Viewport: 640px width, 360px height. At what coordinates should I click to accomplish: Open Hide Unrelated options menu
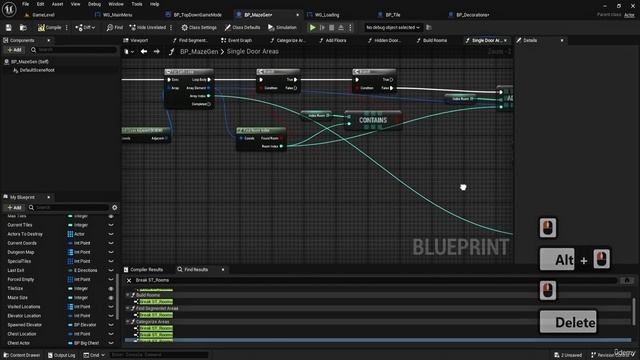(171, 28)
